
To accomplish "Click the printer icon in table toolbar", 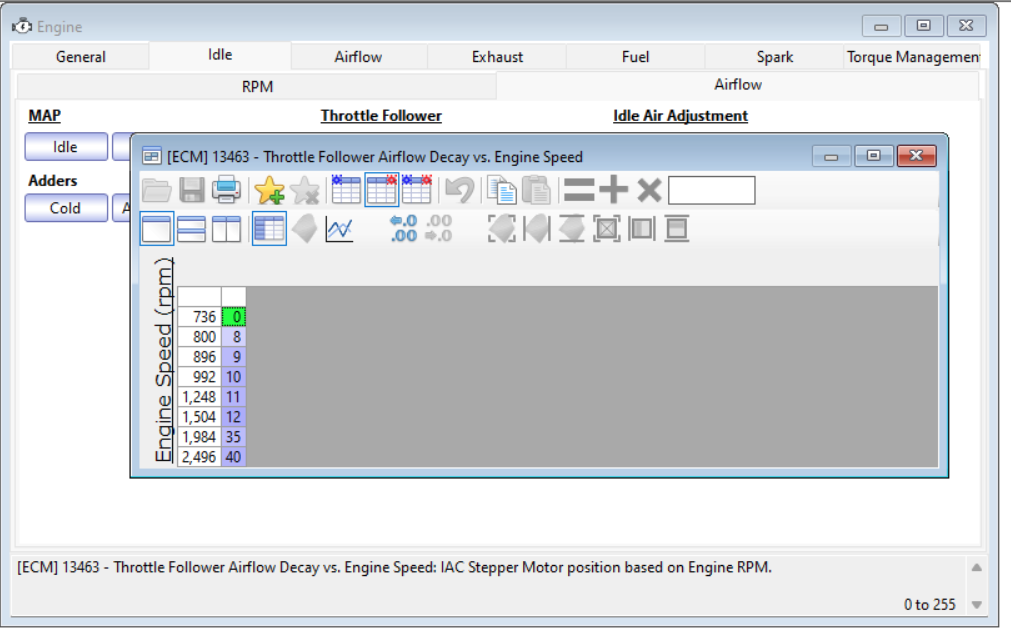I will (226, 190).
